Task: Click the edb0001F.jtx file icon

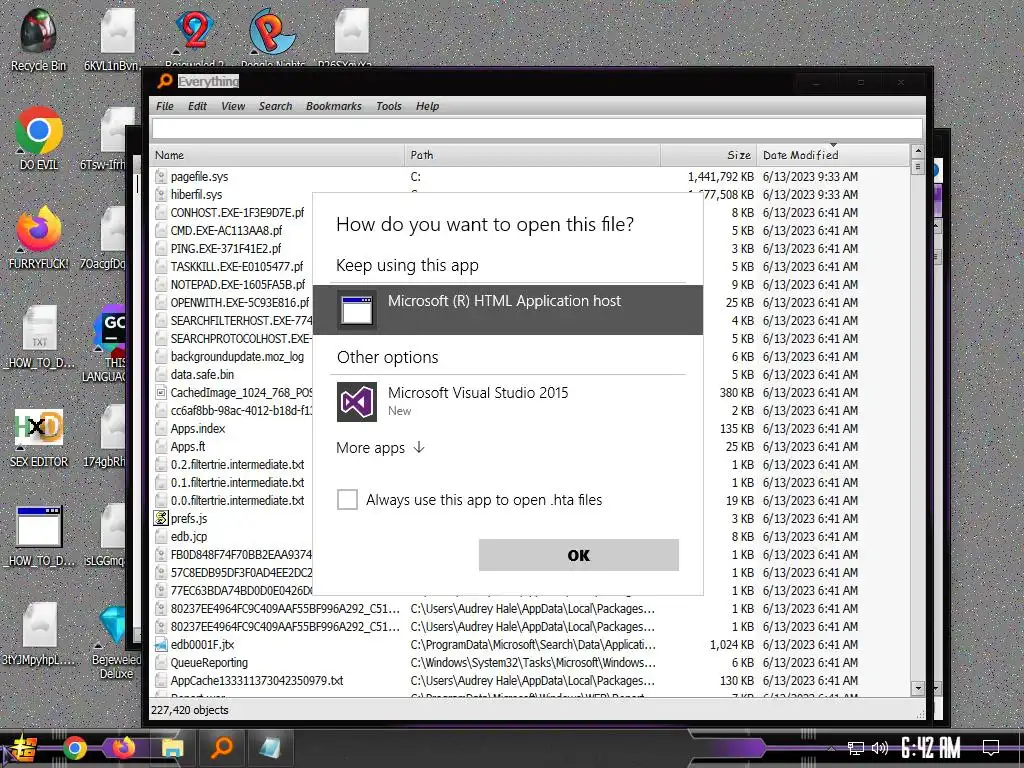Action: [161, 645]
